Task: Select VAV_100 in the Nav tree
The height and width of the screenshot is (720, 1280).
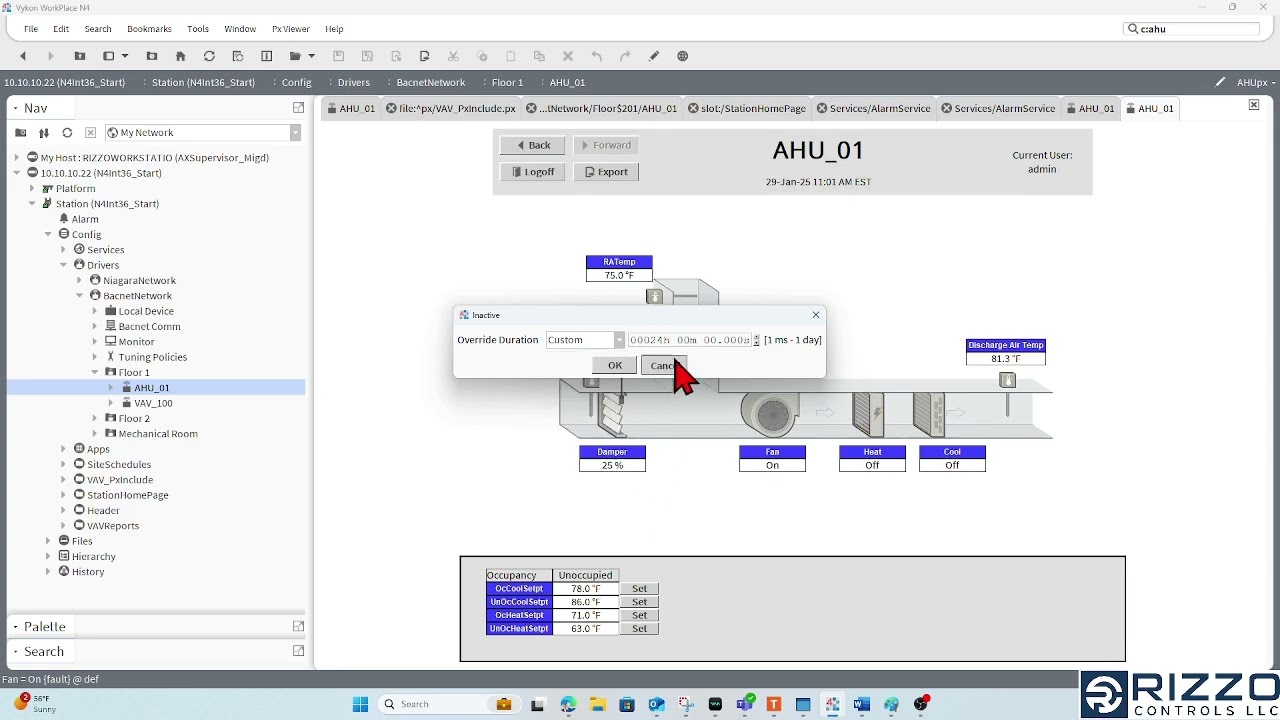Action: pyautogui.click(x=153, y=403)
